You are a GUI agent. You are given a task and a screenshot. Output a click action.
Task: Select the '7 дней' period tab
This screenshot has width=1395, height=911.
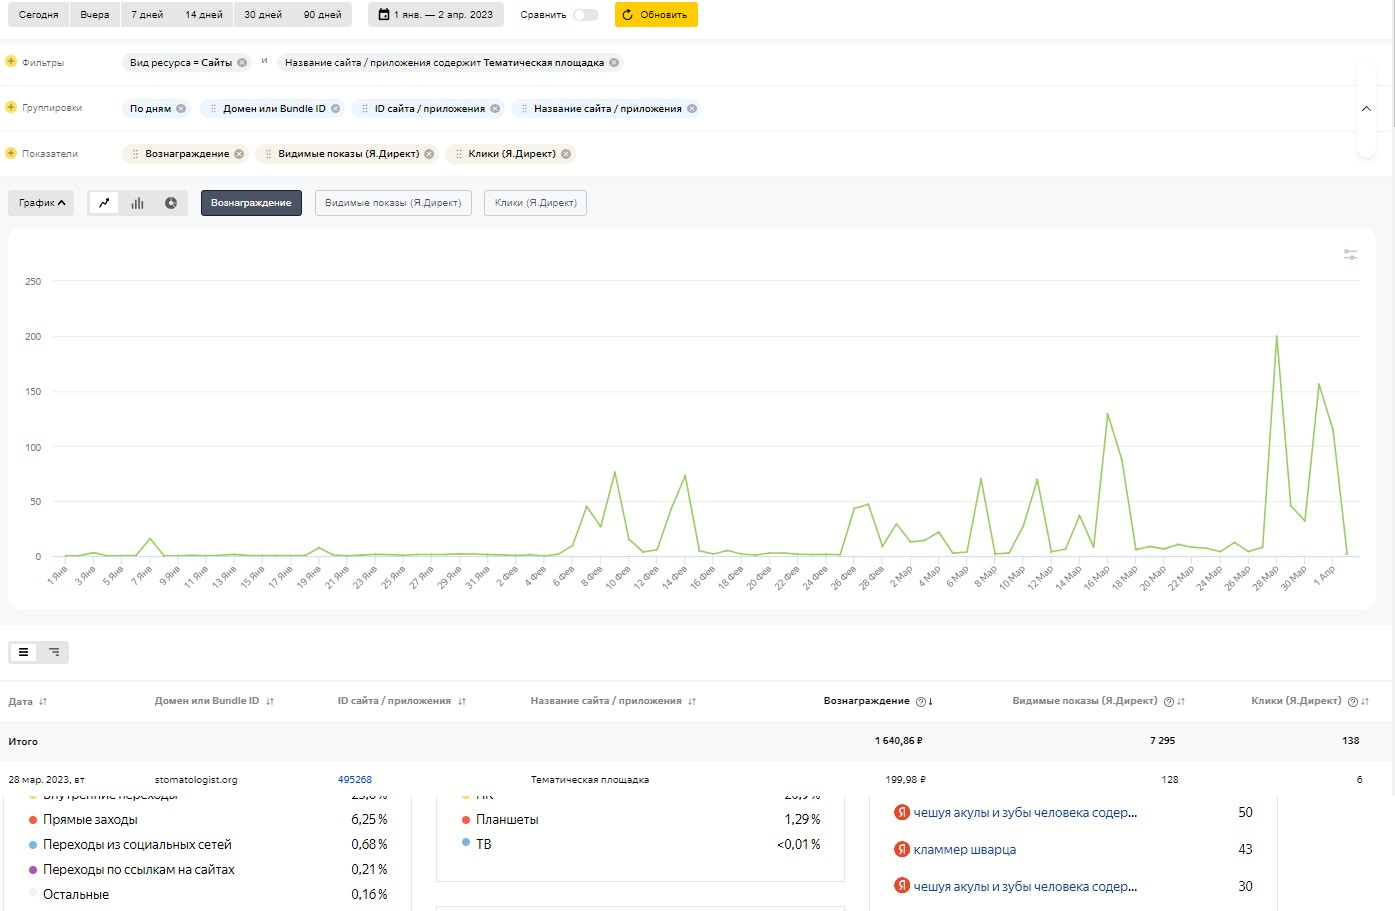tap(147, 15)
